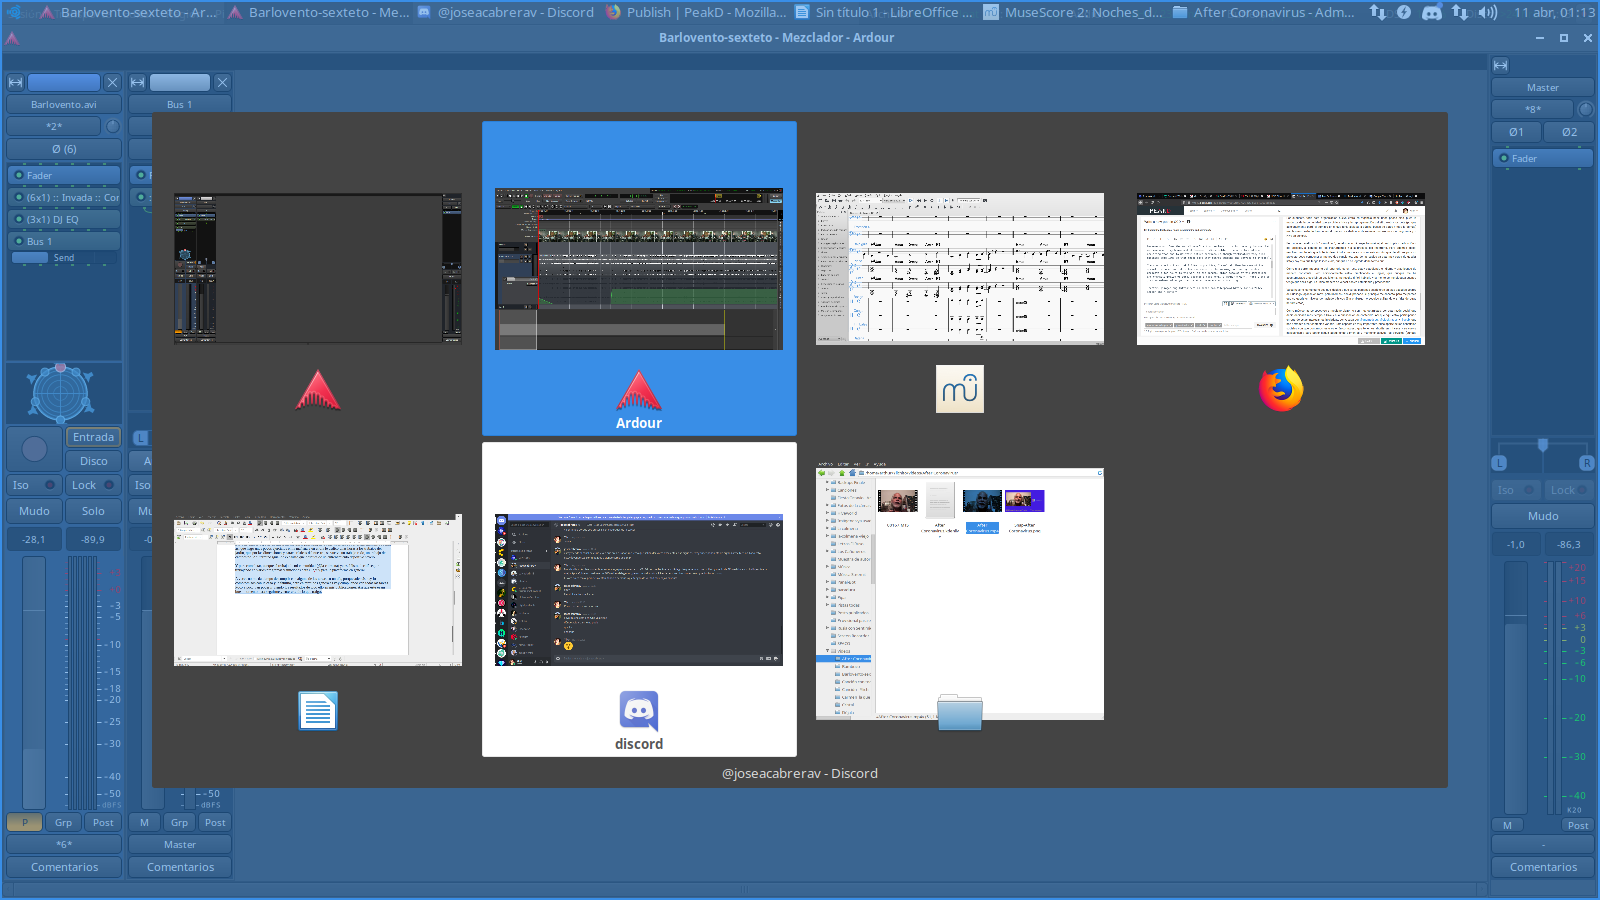Image resolution: width=1600 pixels, height=900 pixels.
Task: Click the -1,0 gain value on the Master strip
Action: (x=1516, y=544)
